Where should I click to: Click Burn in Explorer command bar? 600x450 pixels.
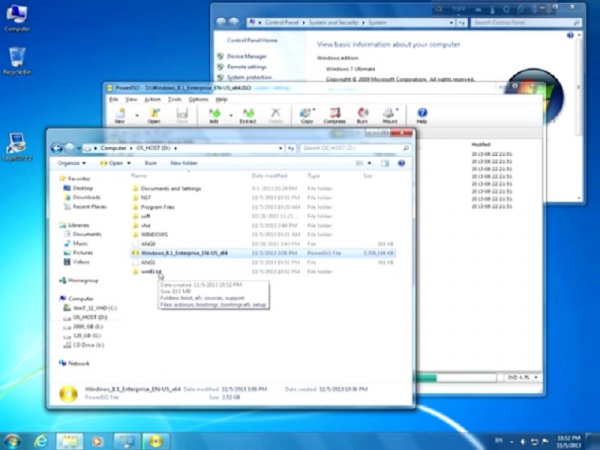pyautogui.click(x=151, y=163)
